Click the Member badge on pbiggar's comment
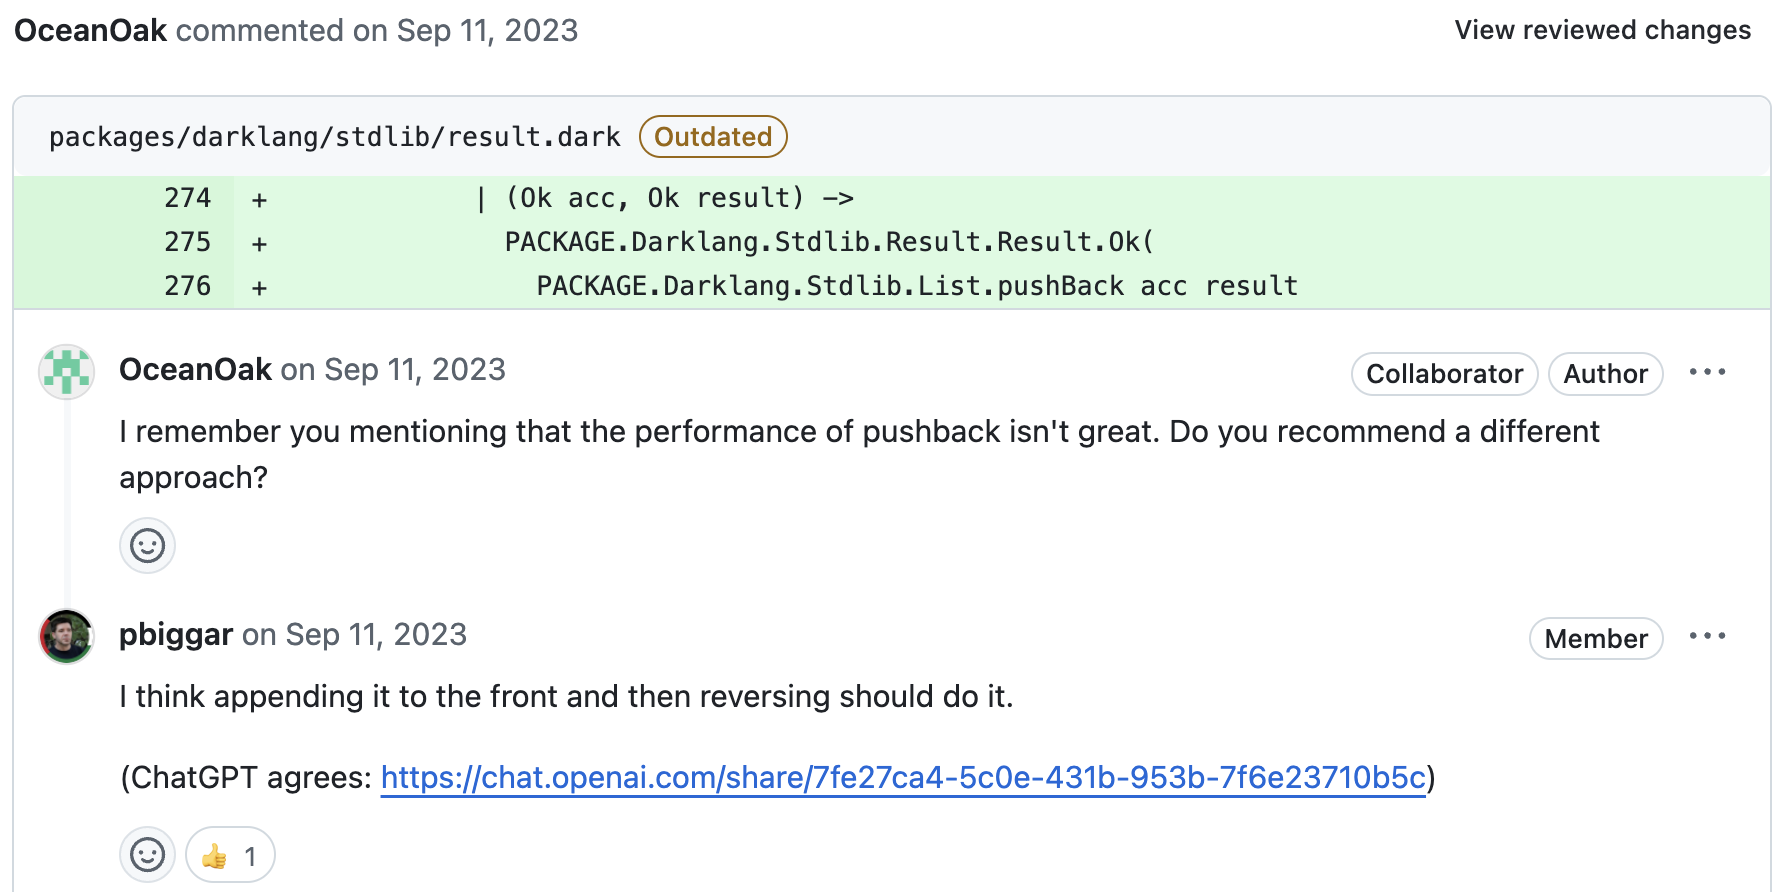 pos(1595,639)
